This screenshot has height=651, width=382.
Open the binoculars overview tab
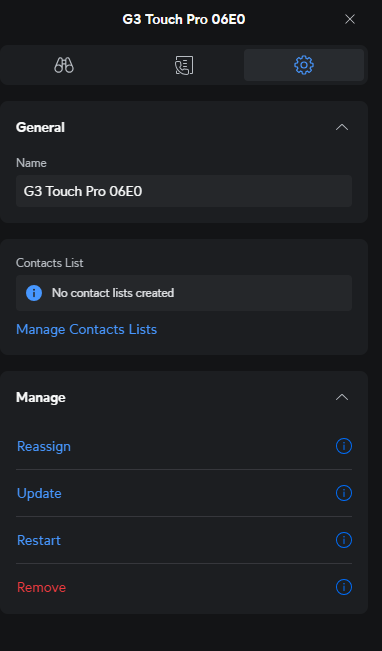pyautogui.click(x=64, y=65)
